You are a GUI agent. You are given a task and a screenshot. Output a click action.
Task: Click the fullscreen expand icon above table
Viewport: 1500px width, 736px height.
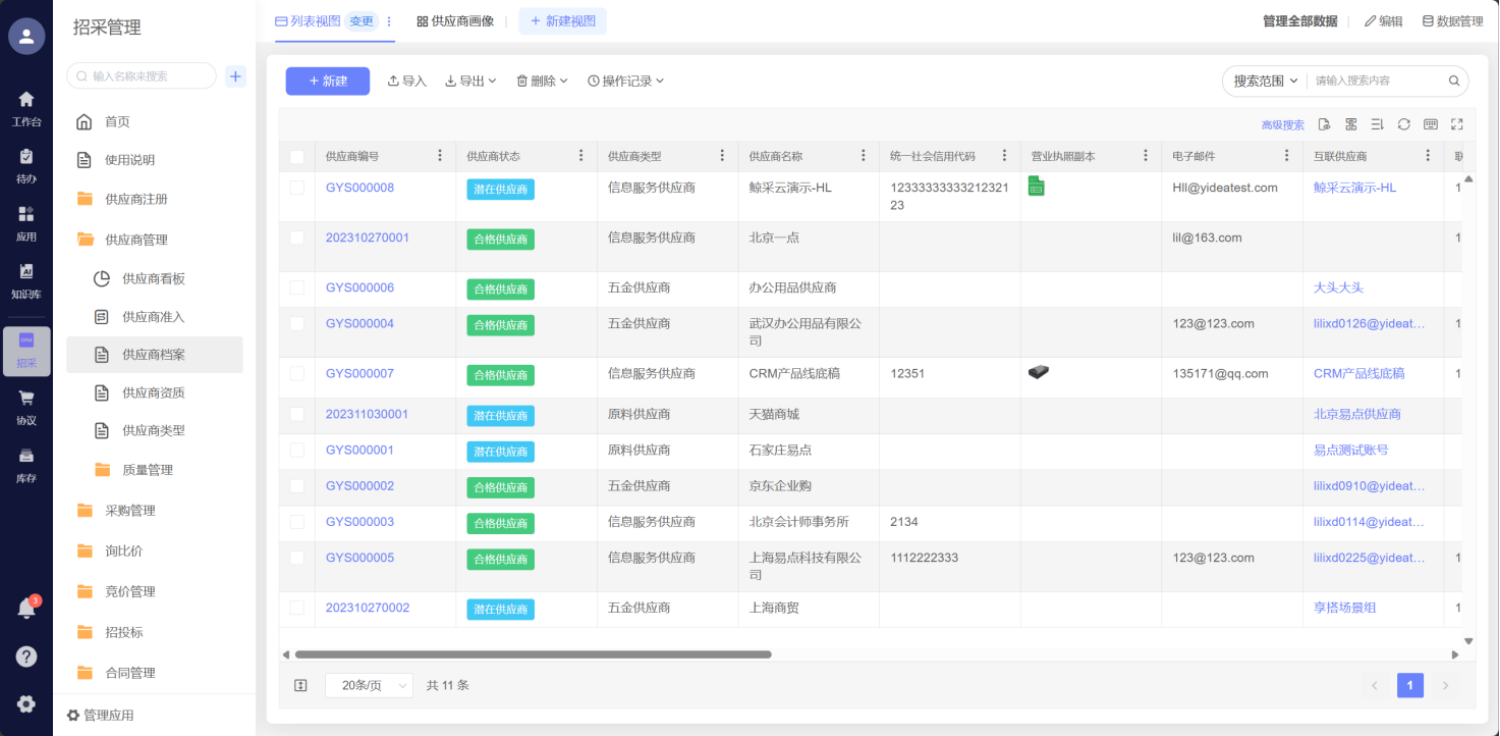click(x=1457, y=125)
